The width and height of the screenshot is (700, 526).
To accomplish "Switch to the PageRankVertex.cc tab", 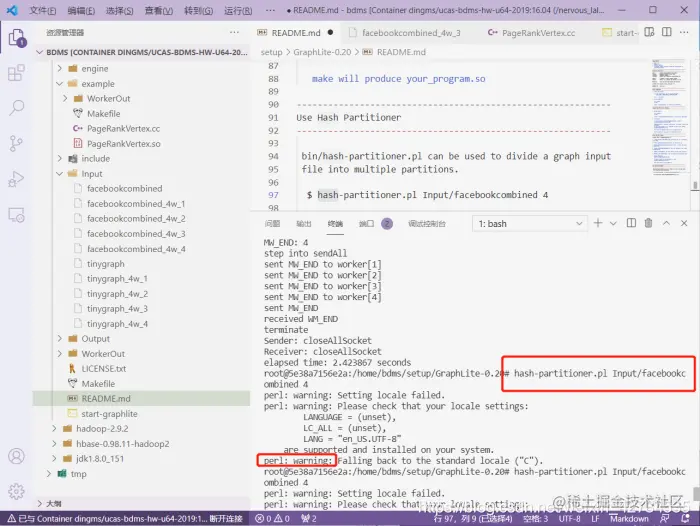I will 538,33.
